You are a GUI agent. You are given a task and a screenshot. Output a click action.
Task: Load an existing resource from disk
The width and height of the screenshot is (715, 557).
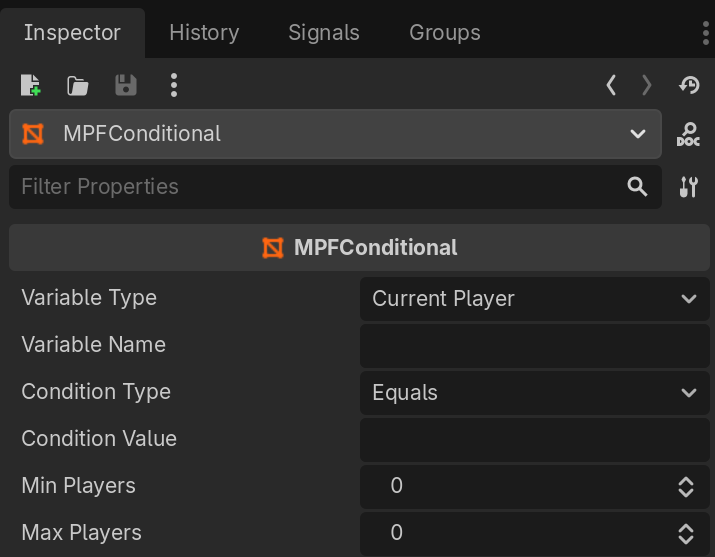pos(78,85)
